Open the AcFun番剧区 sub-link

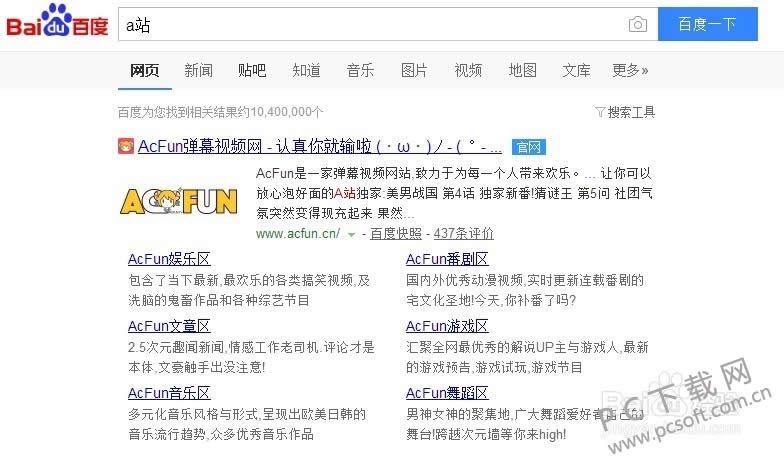(x=447, y=260)
